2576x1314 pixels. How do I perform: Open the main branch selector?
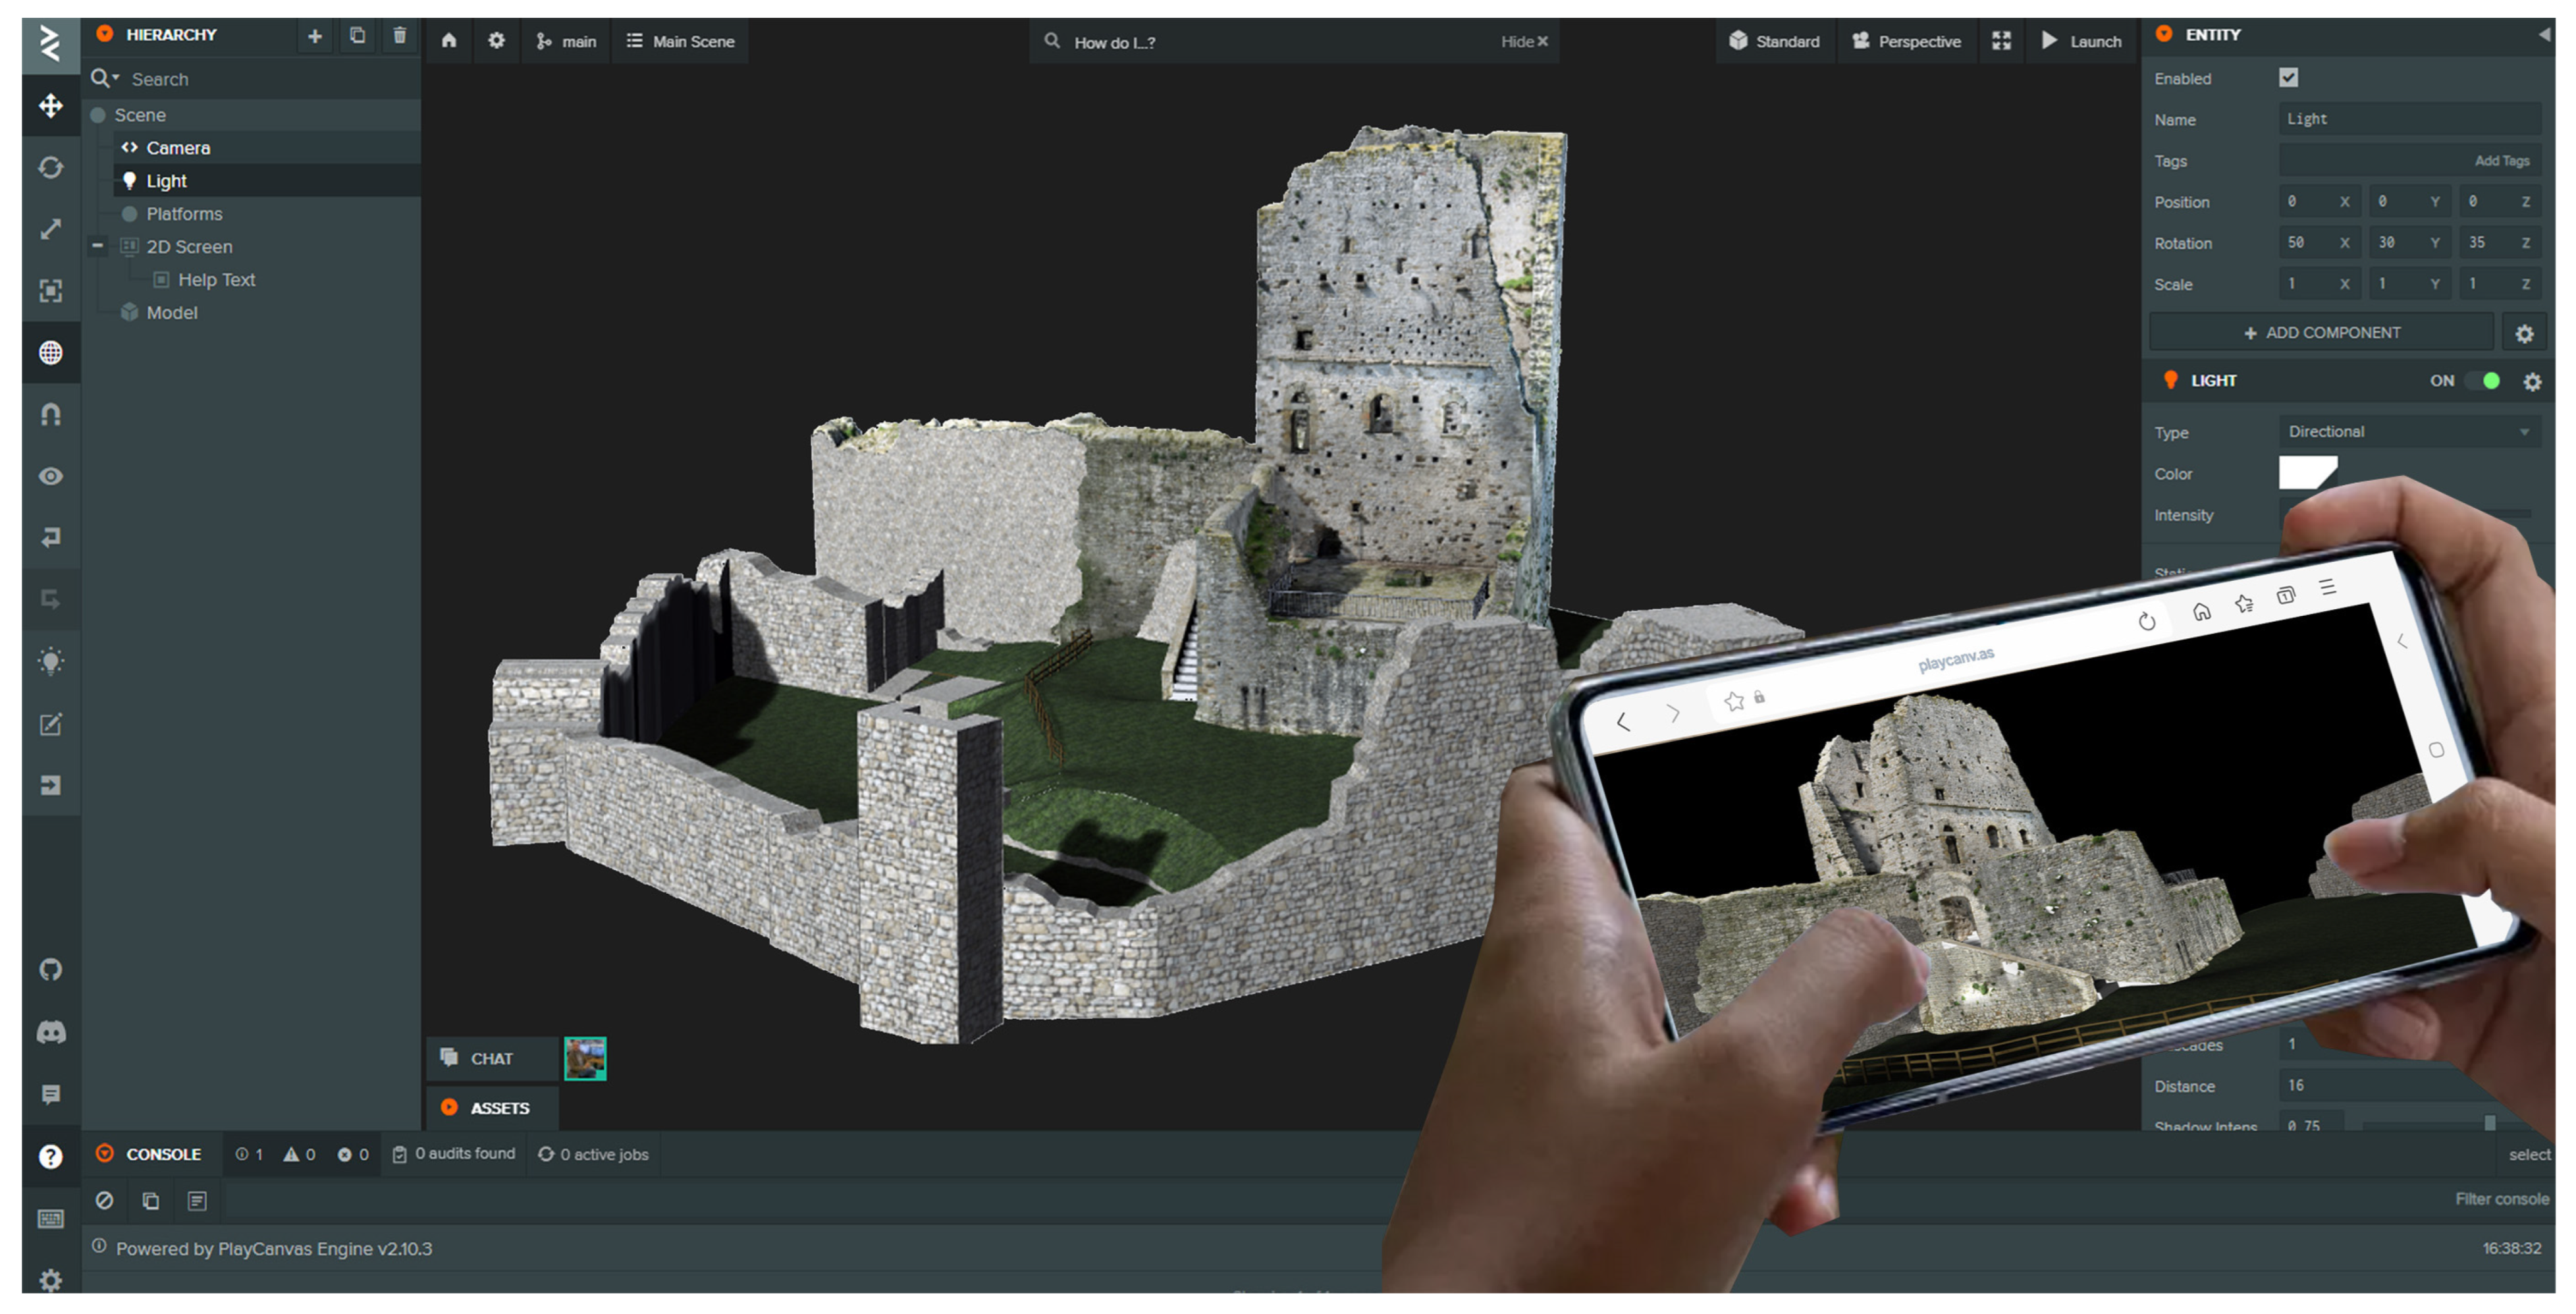tap(566, 41)
